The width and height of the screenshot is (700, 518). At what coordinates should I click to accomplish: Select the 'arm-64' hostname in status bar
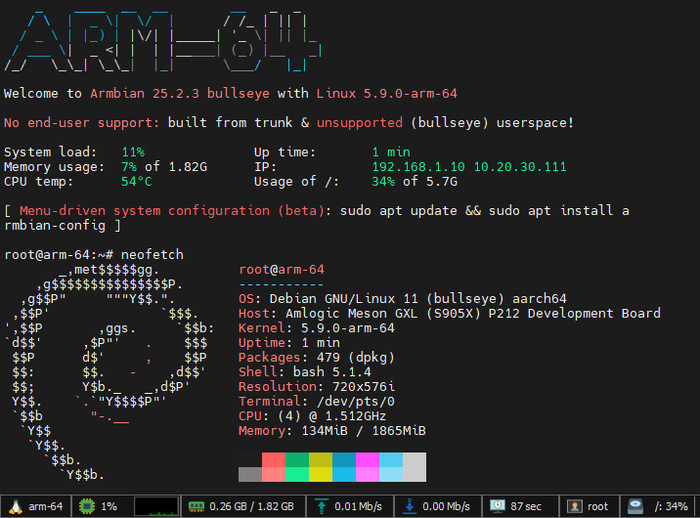pyautogui.click(x=46, y=506)
